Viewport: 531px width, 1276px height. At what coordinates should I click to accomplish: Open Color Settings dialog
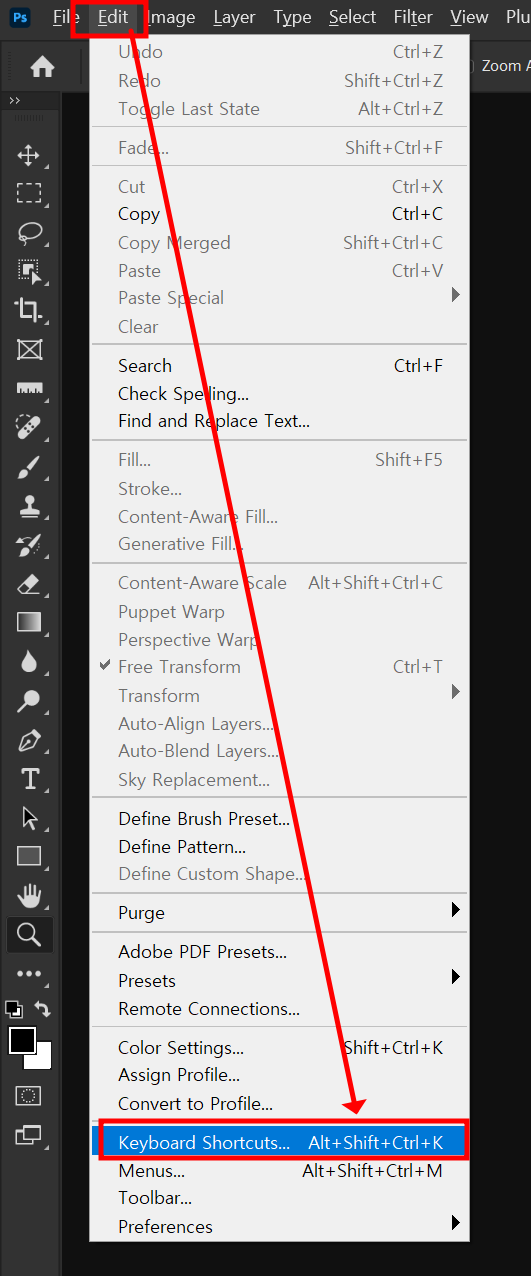280,1048
